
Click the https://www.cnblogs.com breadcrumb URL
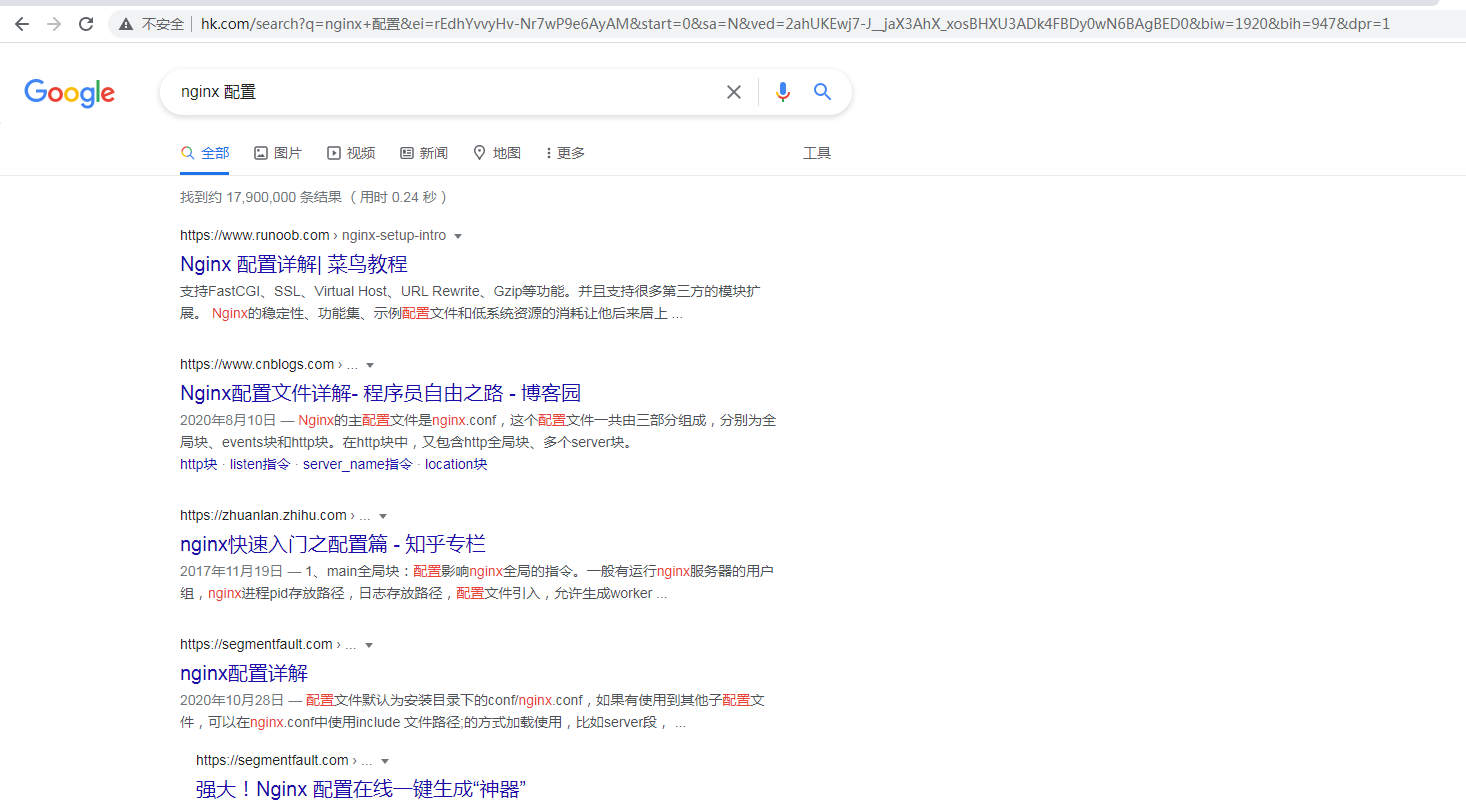point(257,364)
